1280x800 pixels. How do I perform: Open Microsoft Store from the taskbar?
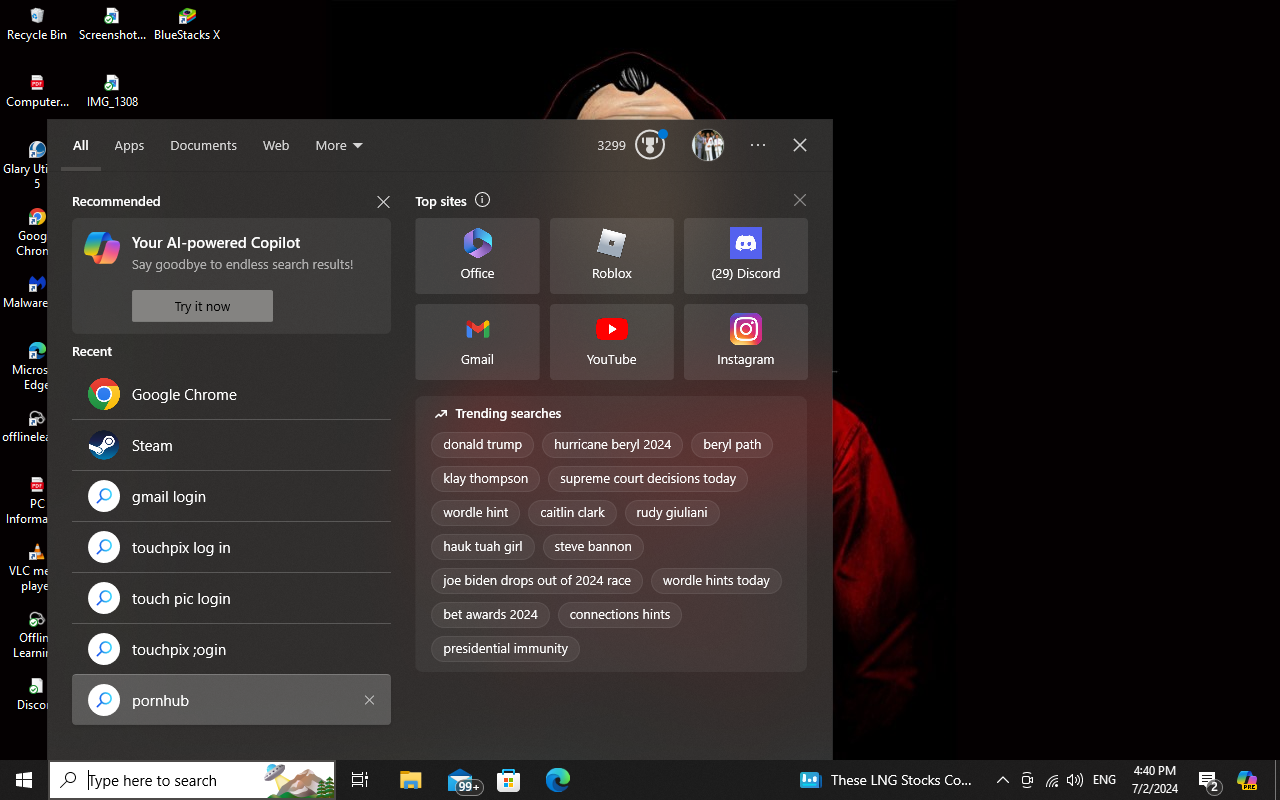click(509, 780)
